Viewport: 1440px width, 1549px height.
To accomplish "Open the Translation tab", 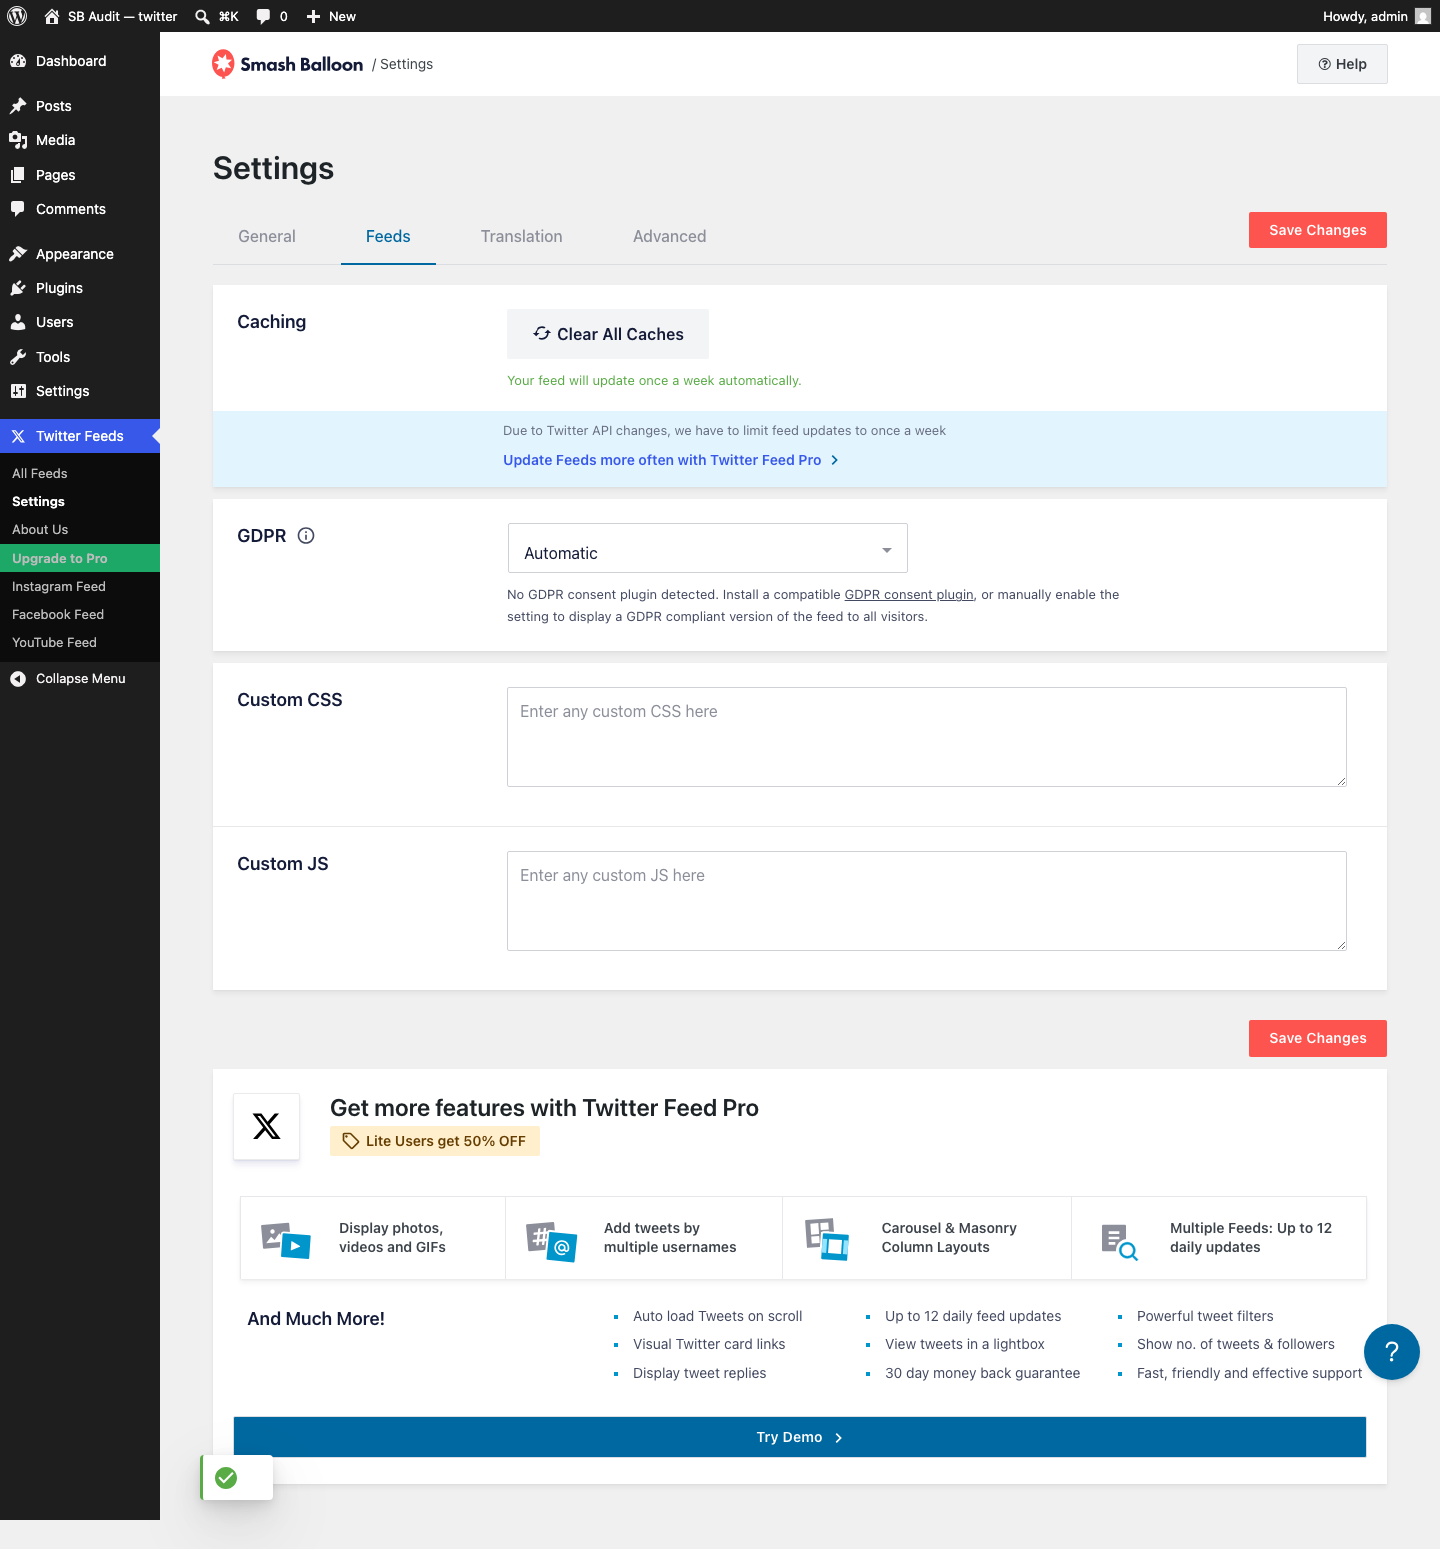I will click(x=522, y=237).
